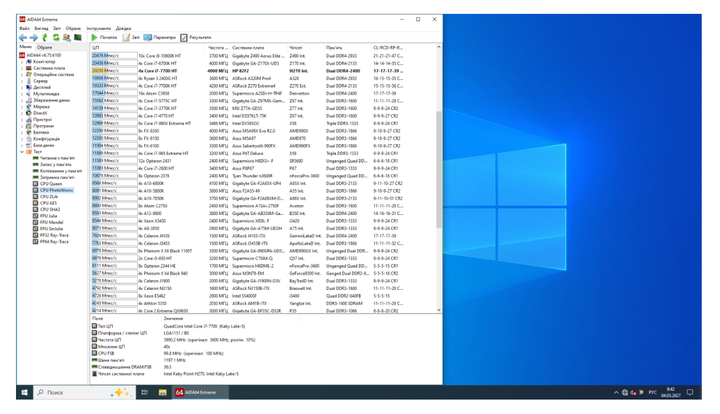Sort by the ЦП column header
Image resolution: width=720 pixels, height=414 pixels.
coord(148,47)
